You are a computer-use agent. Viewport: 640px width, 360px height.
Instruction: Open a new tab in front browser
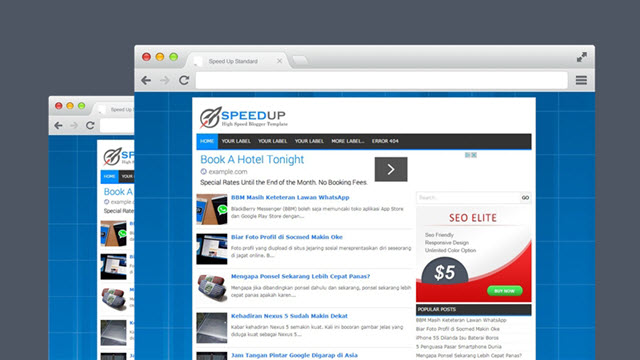300,60
